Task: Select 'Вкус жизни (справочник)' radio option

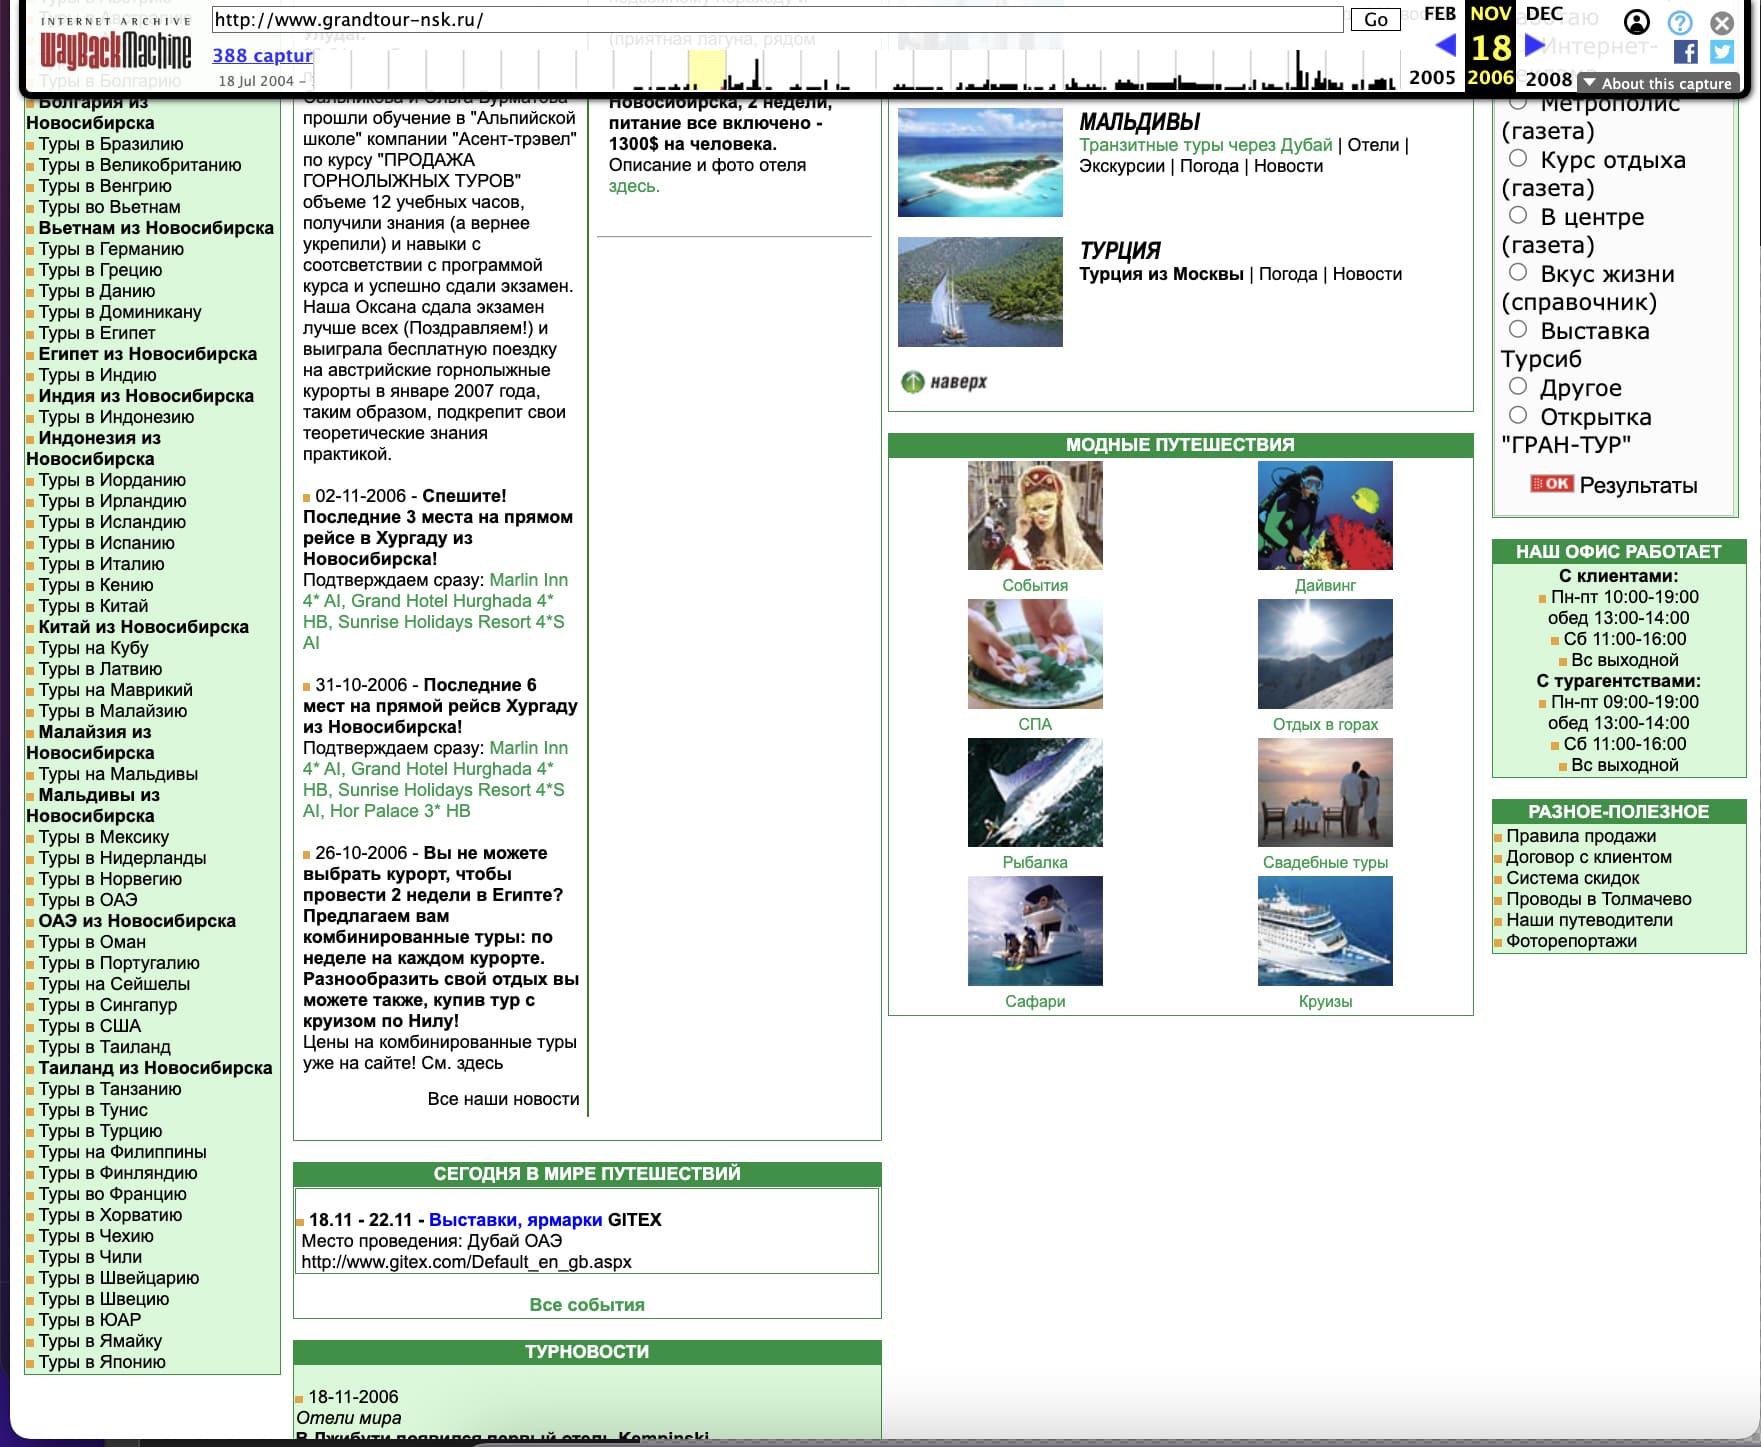Action: (x=1518, y=272)
